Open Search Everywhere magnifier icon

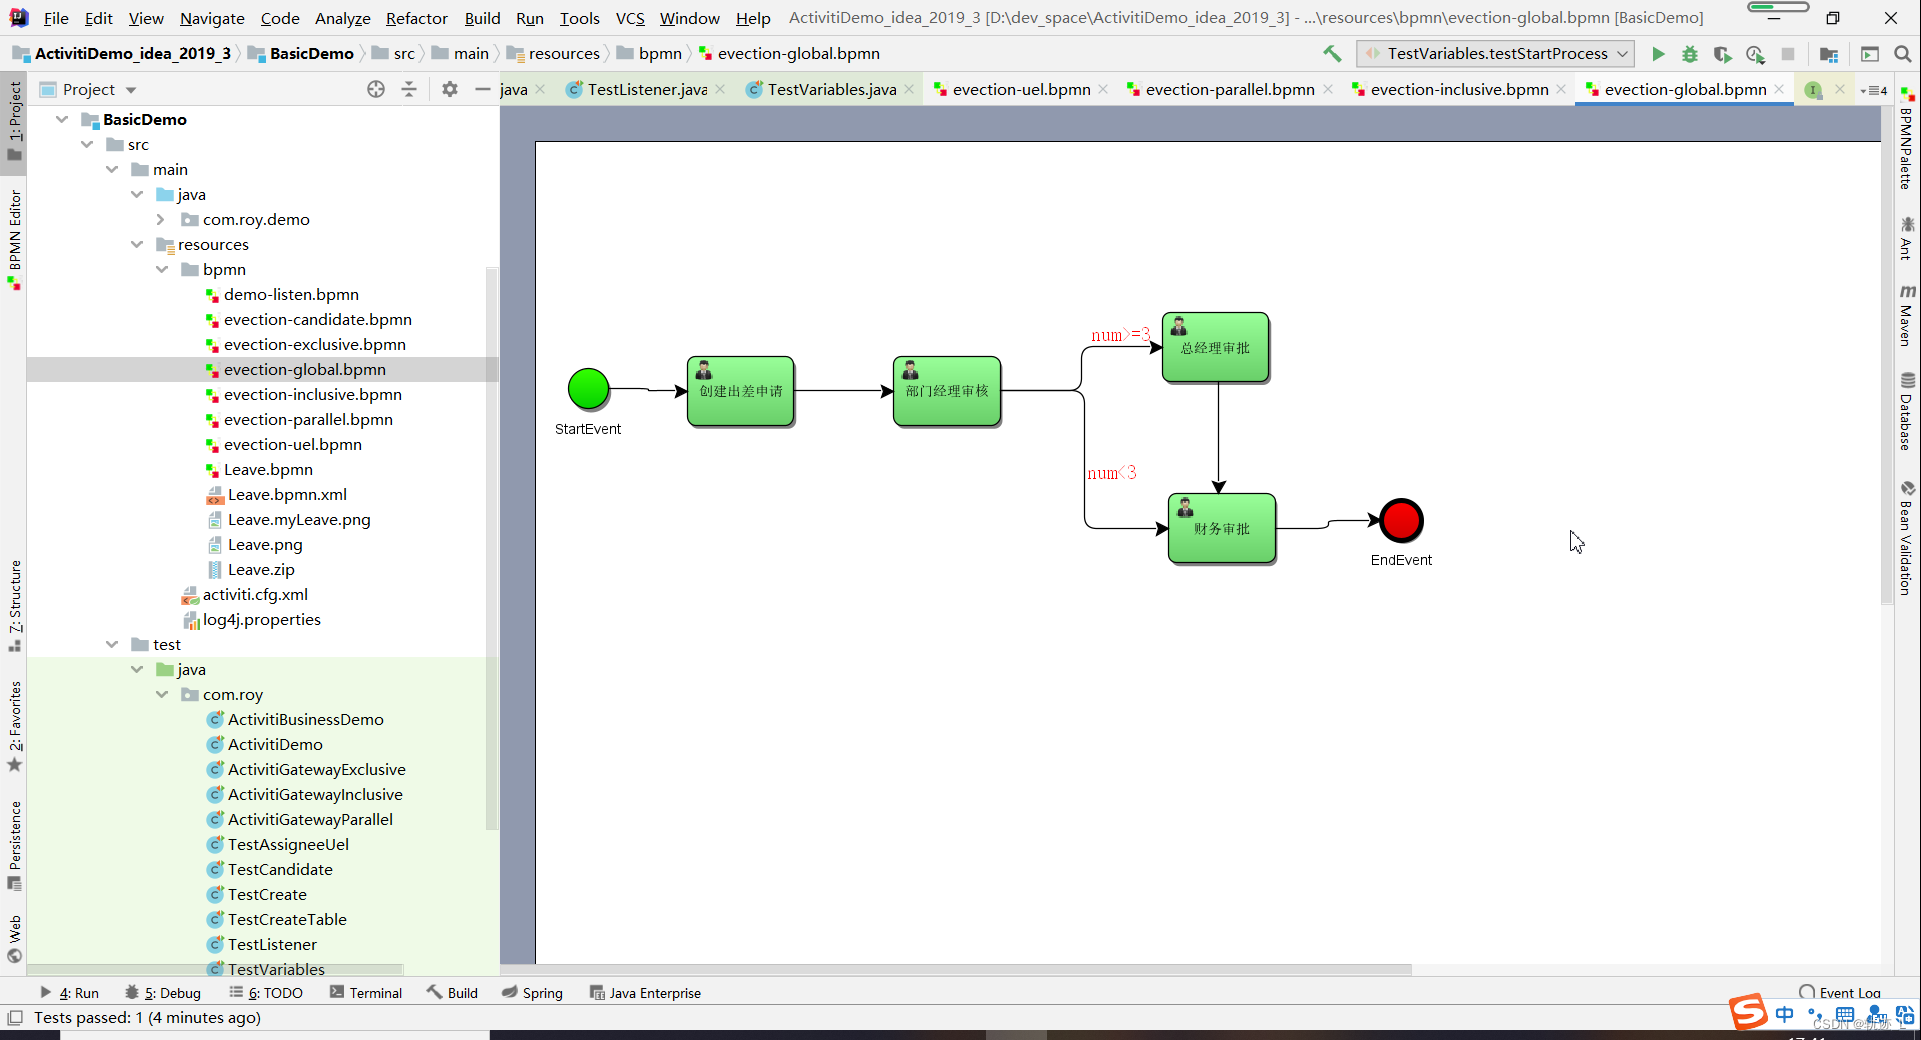[1903, 54]
